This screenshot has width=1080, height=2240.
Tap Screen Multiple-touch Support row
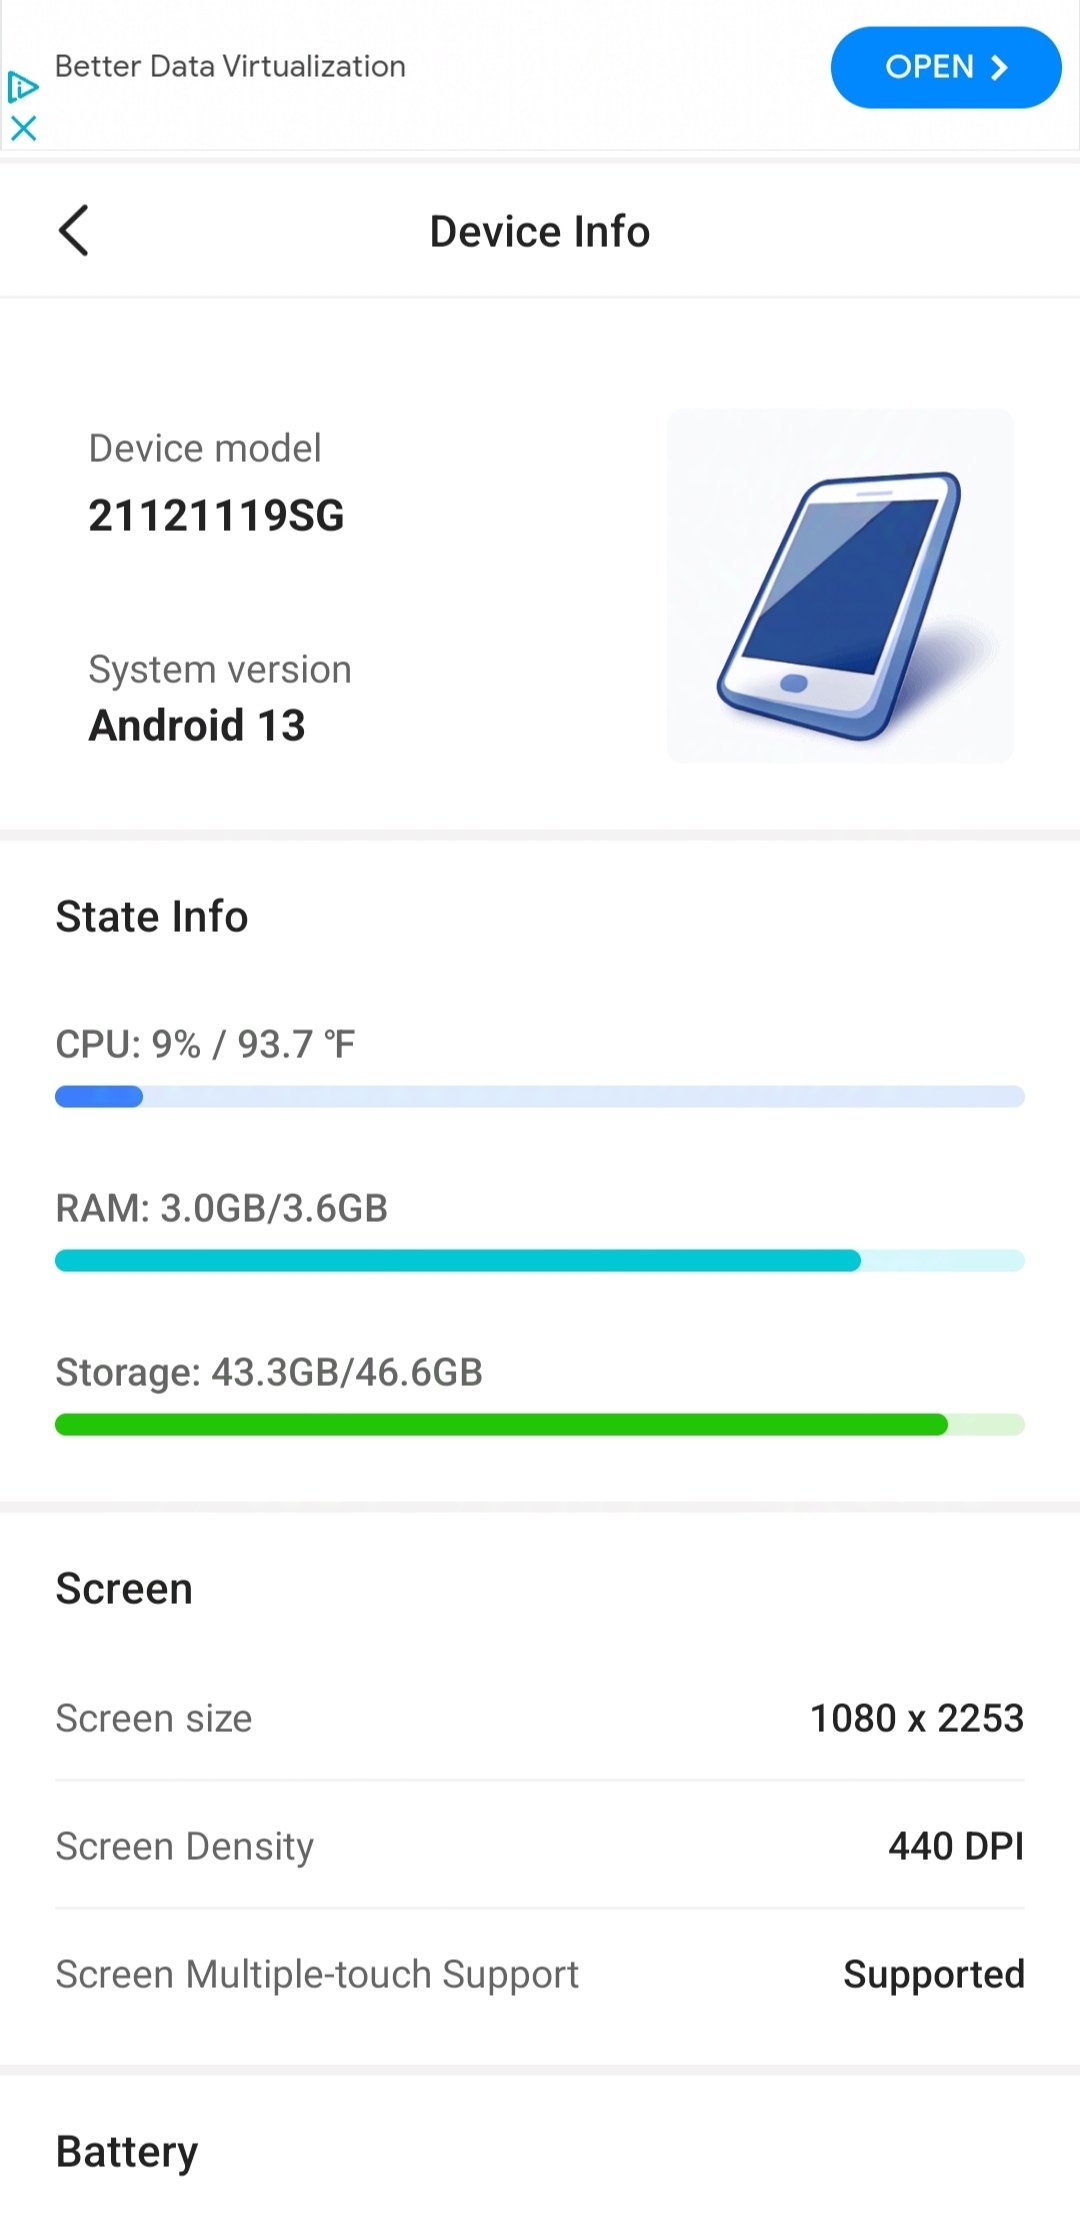[x=540, y=1974]
